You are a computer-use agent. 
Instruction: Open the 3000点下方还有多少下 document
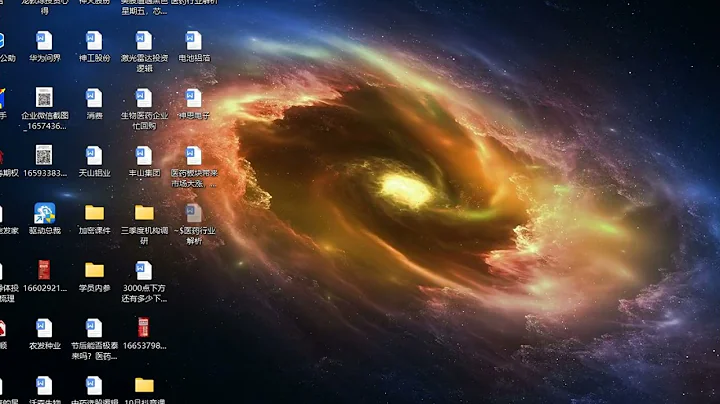144,271
